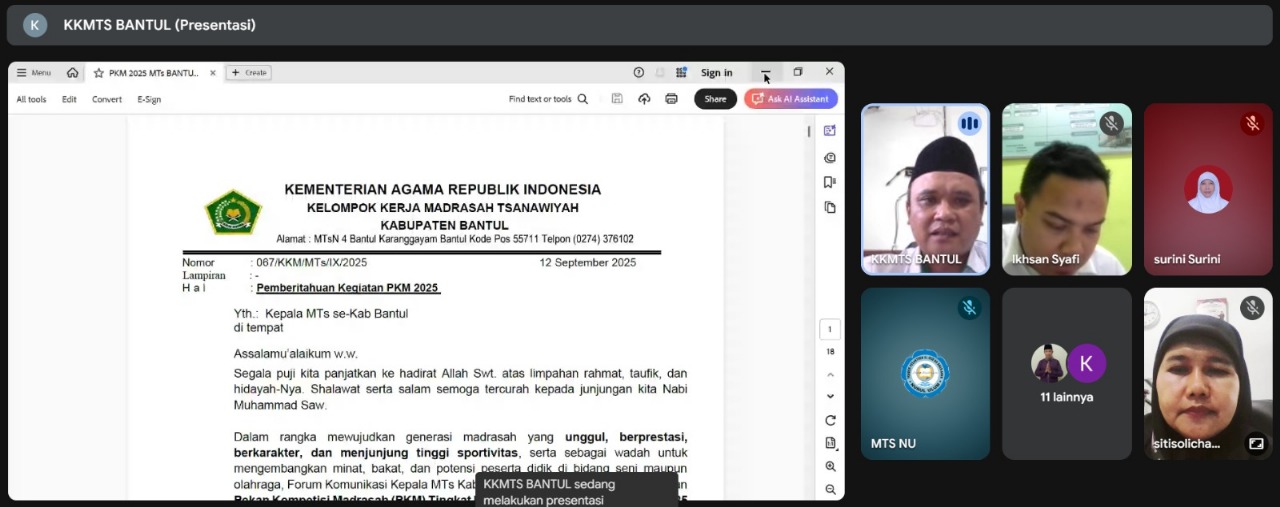Click the current page number box

pos(830,330)
